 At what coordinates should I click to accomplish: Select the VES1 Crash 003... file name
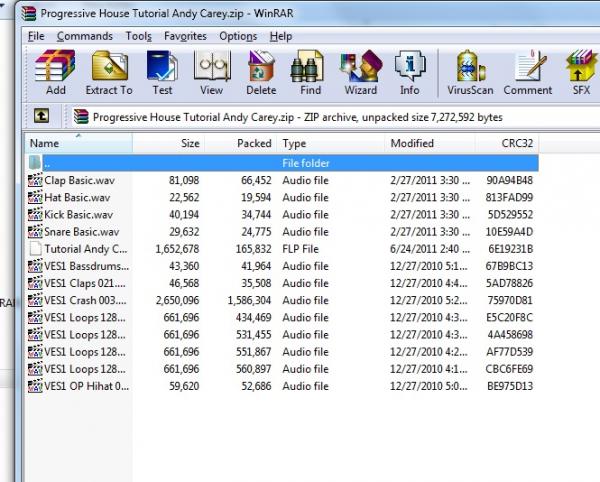(85, 300)
